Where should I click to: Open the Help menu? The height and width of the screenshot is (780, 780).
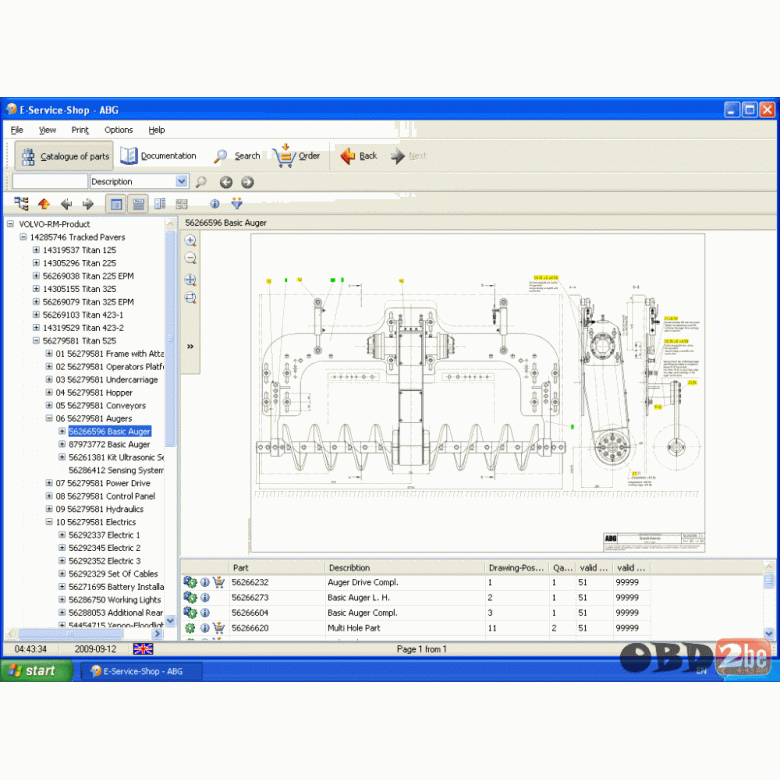[x=156, y=130]
